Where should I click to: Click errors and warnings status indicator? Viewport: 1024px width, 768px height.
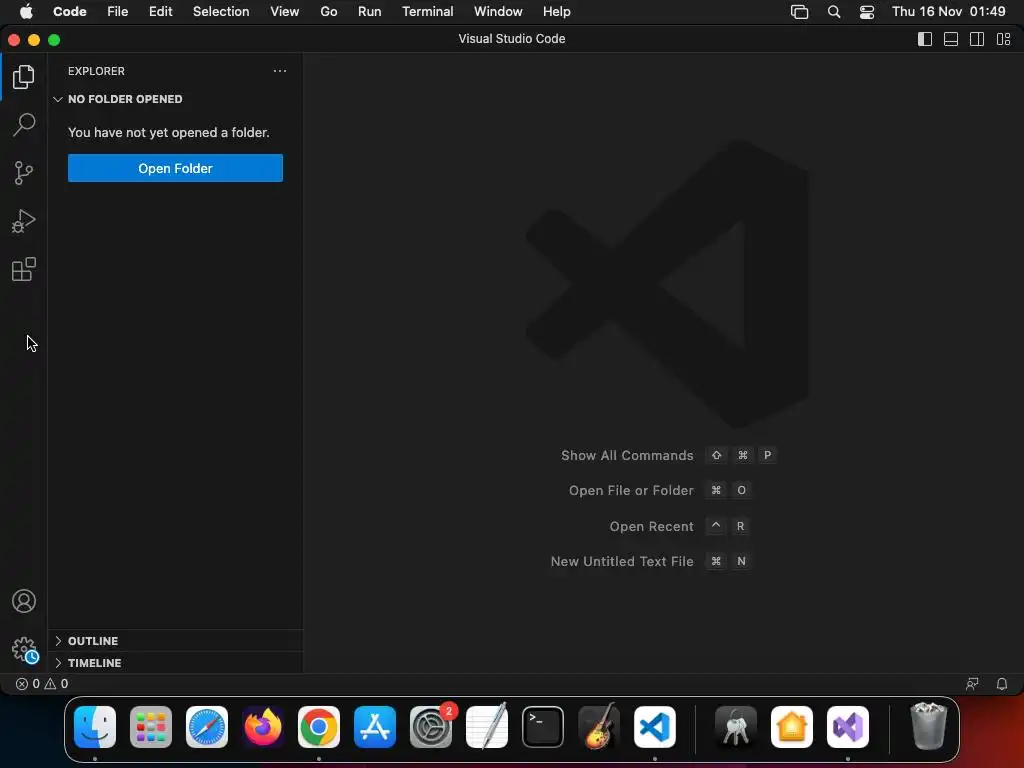point(42,684)
